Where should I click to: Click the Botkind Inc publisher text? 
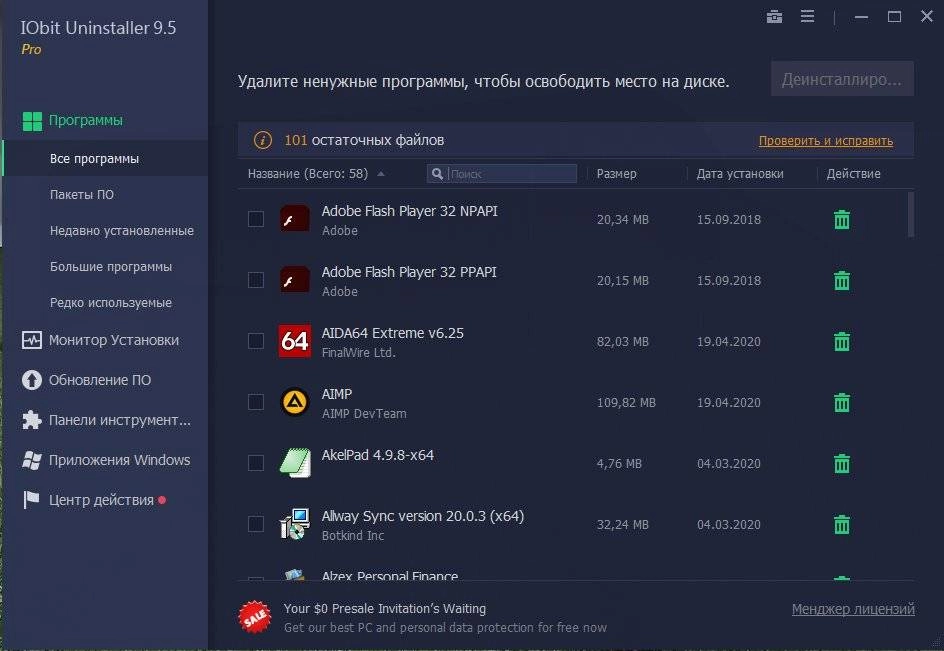[x=353, y=535]
